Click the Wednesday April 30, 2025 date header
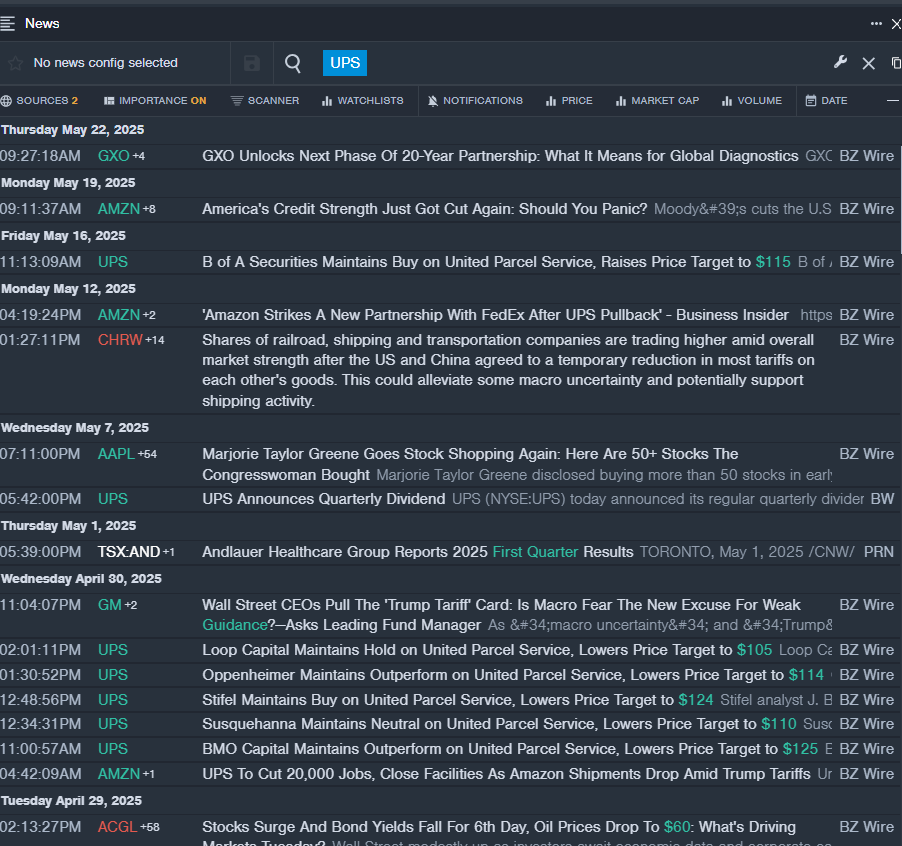Viewport: 902px width, 846px height. 81,579
